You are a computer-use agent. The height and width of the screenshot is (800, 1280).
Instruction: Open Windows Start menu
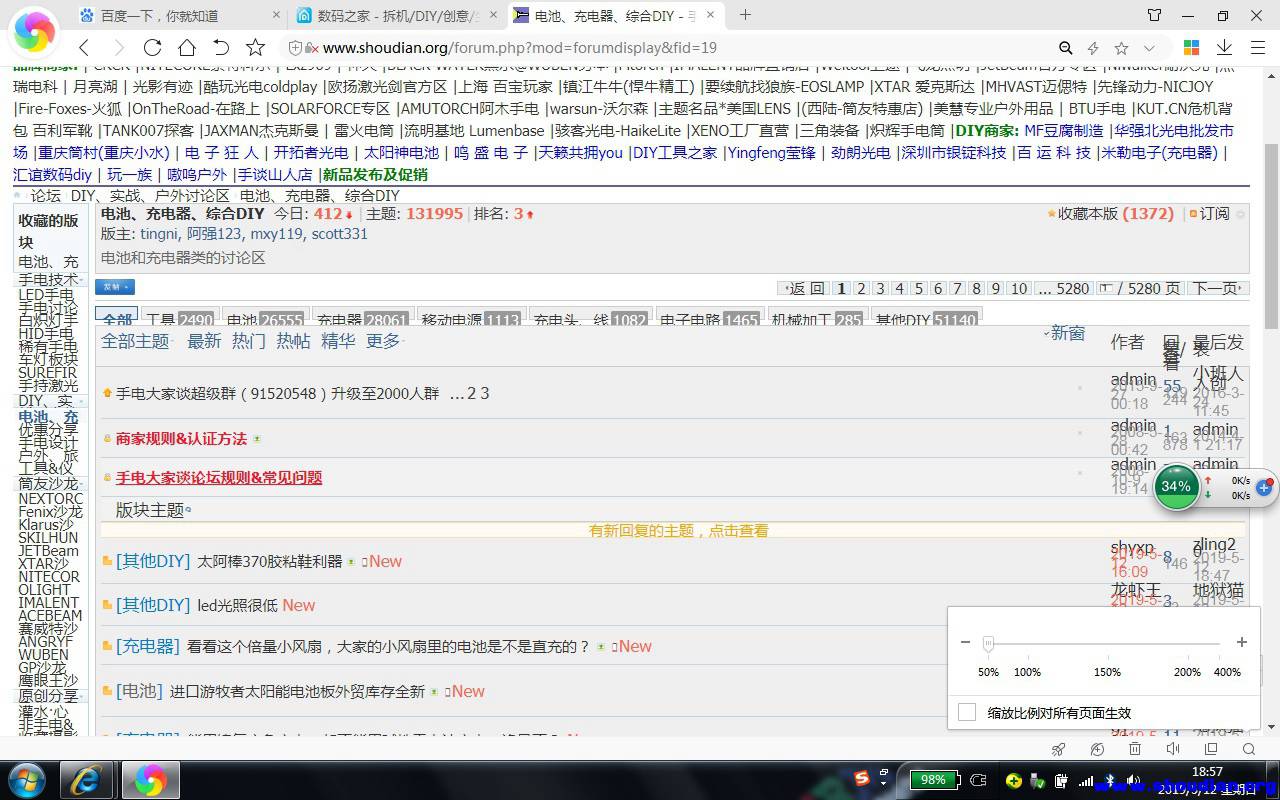click(25, 779)
